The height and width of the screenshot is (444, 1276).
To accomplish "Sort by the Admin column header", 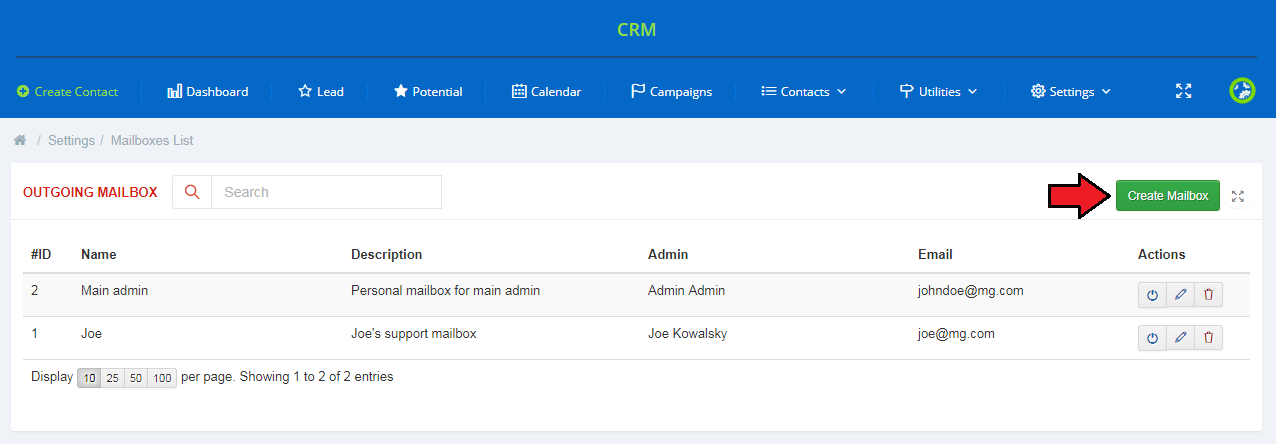I will 668,255.
